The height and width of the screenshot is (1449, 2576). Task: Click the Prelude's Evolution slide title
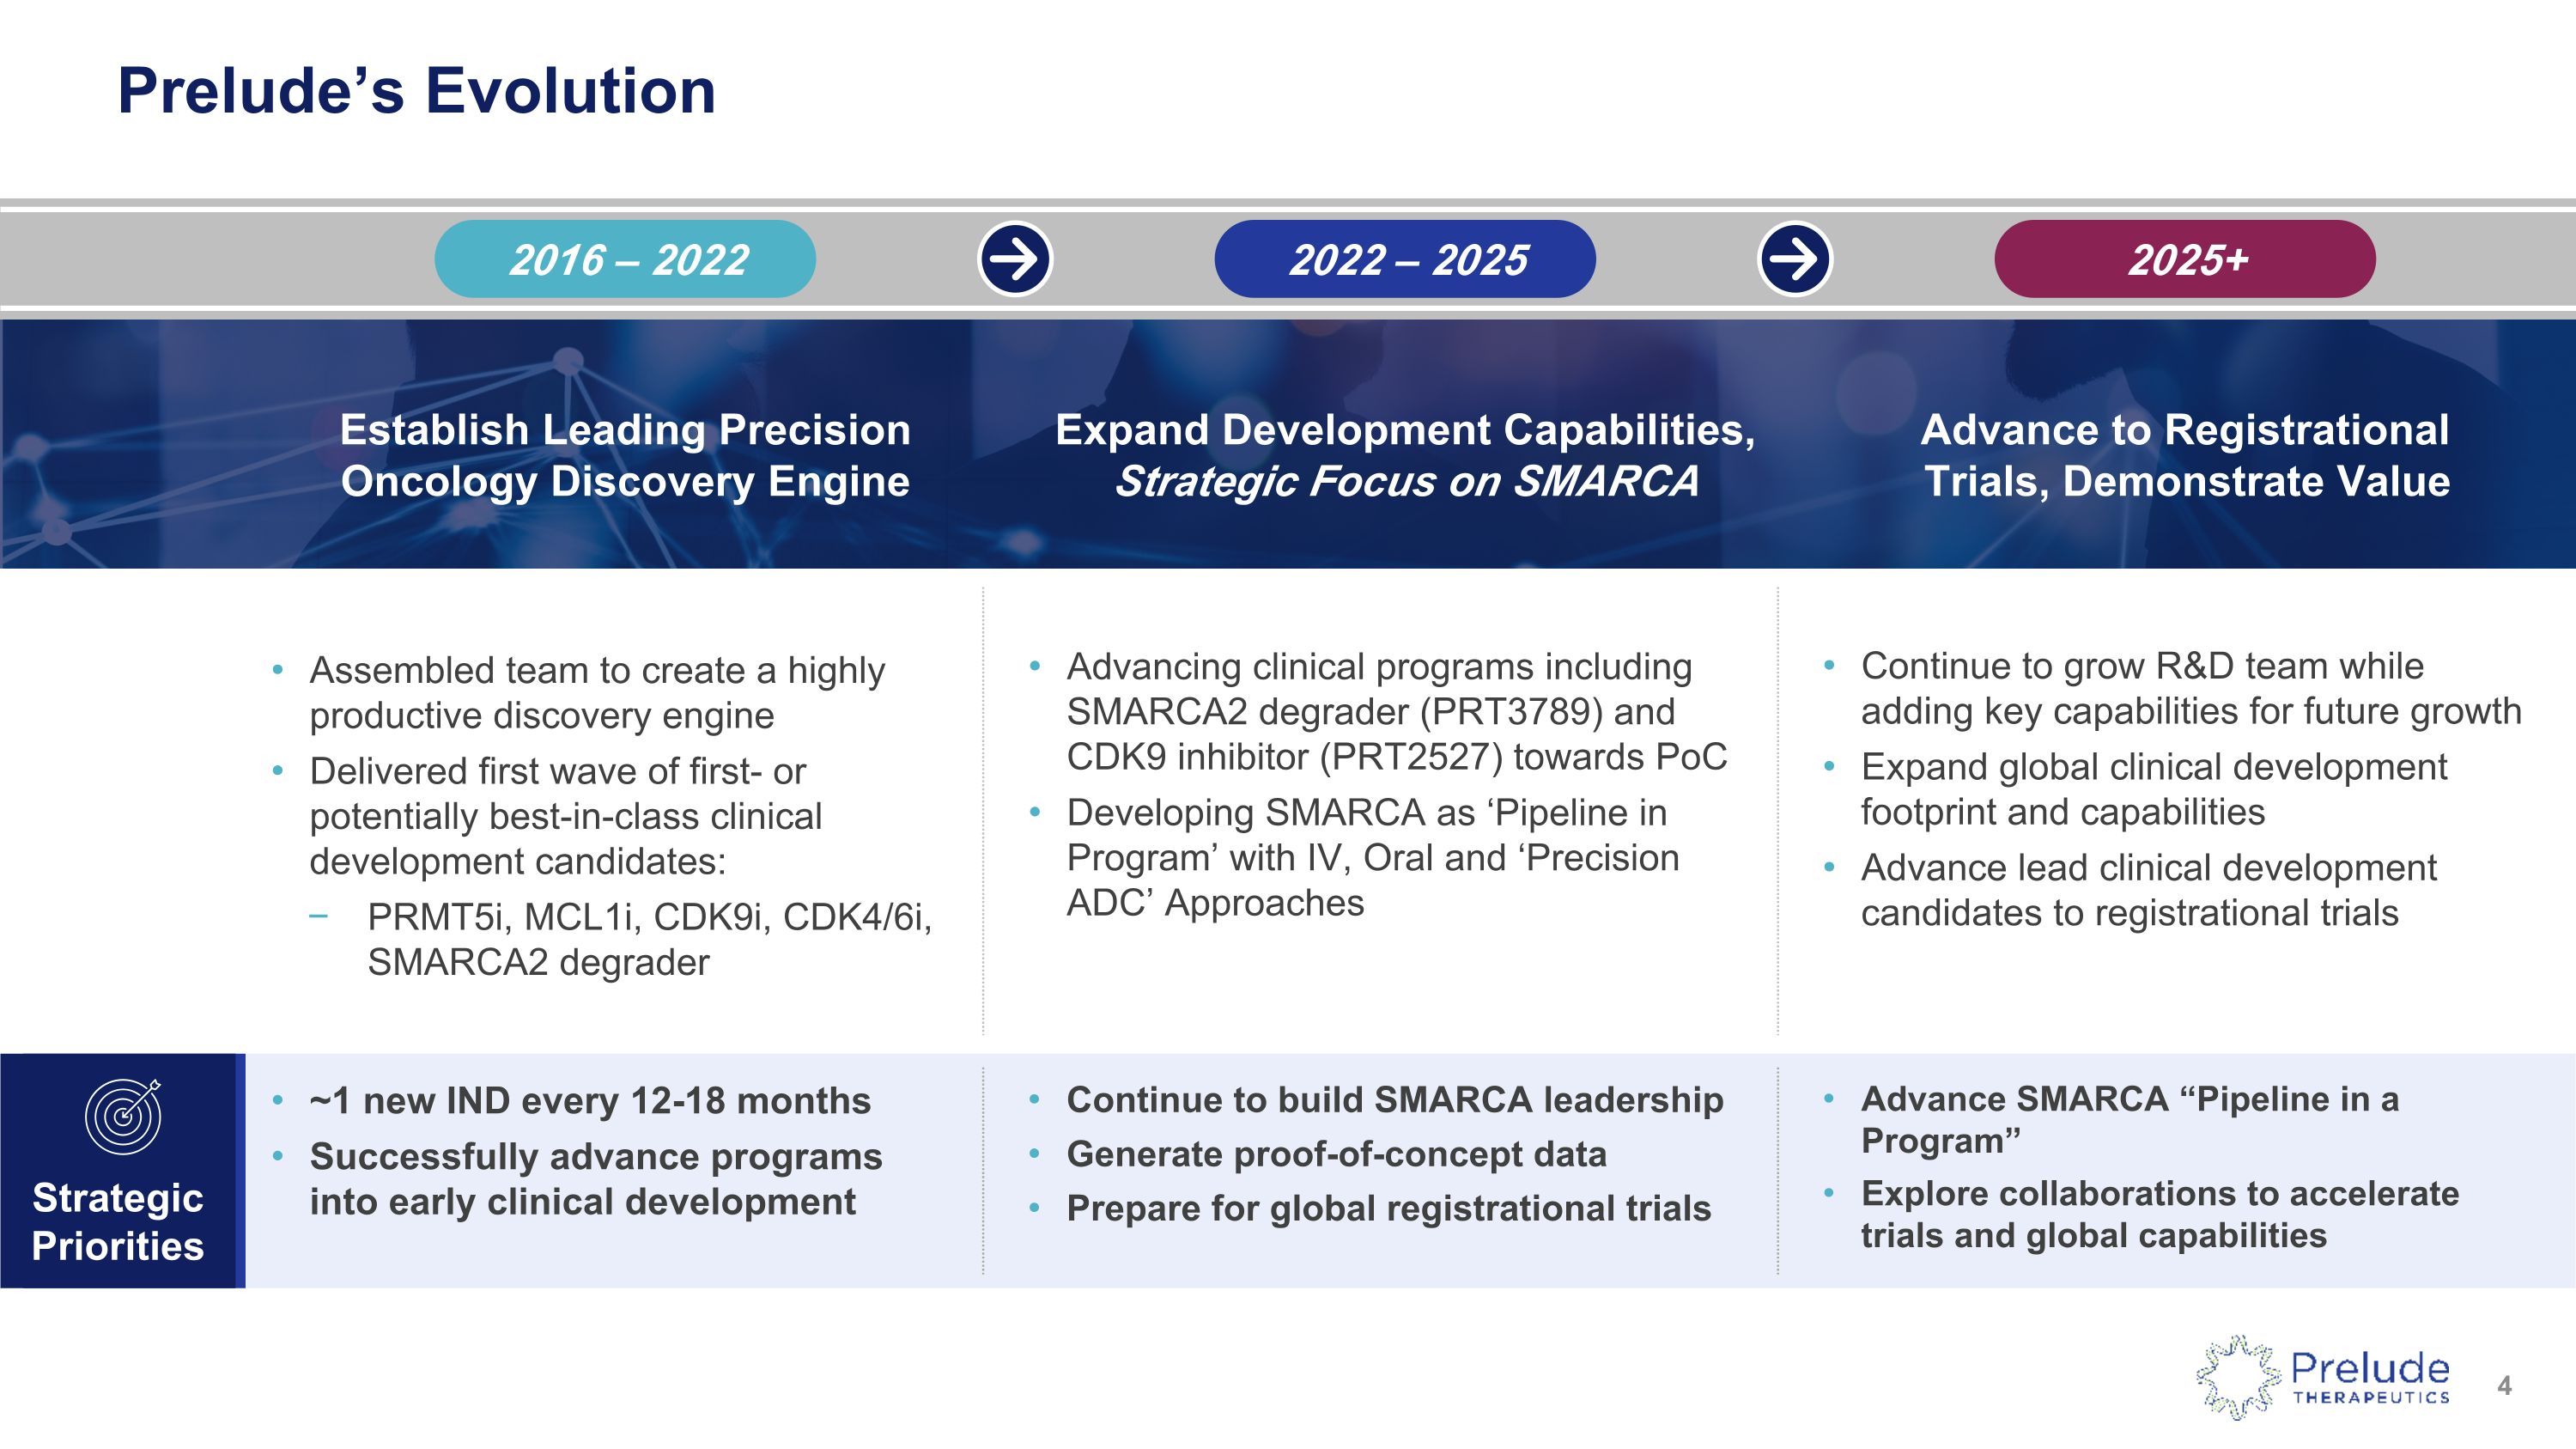(416, 91)
